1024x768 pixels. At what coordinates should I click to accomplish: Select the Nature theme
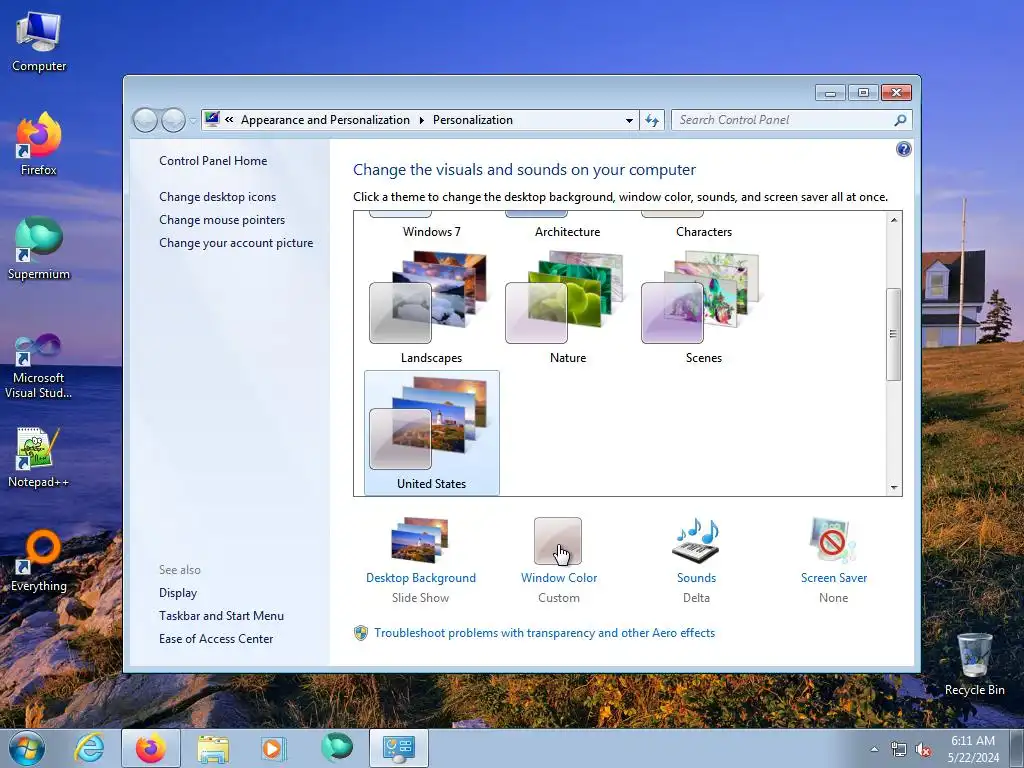[568, 307]
